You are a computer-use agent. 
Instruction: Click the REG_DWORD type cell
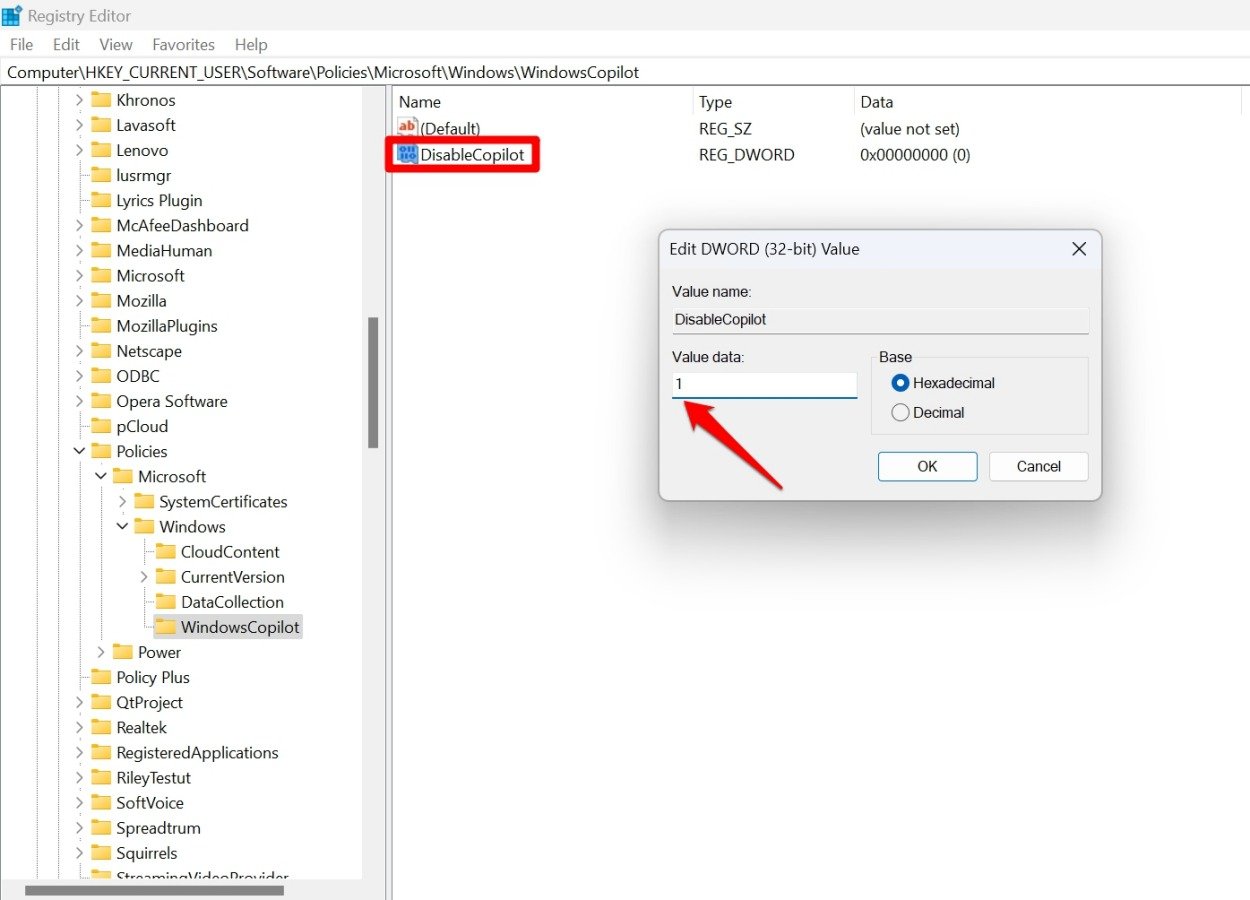746,155
